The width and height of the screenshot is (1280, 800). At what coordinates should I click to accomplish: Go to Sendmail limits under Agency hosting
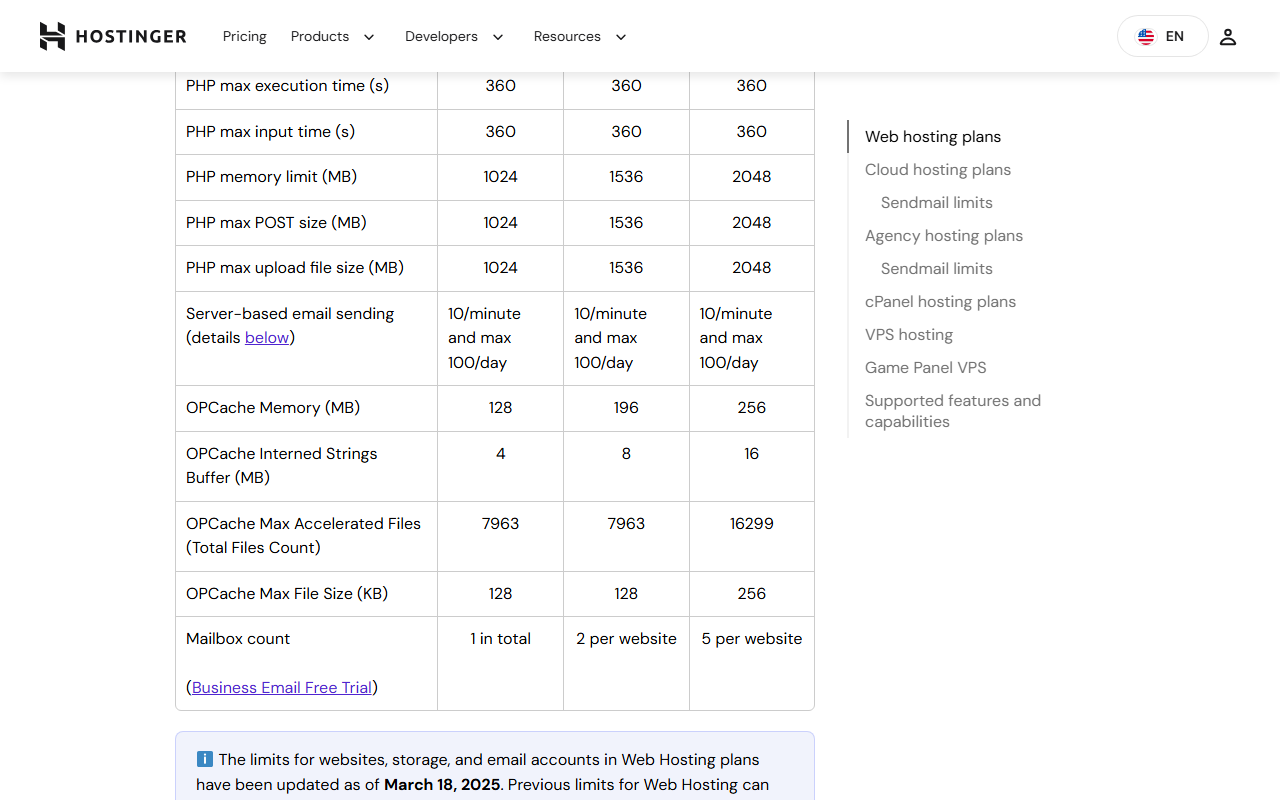(x=937, y=269)
